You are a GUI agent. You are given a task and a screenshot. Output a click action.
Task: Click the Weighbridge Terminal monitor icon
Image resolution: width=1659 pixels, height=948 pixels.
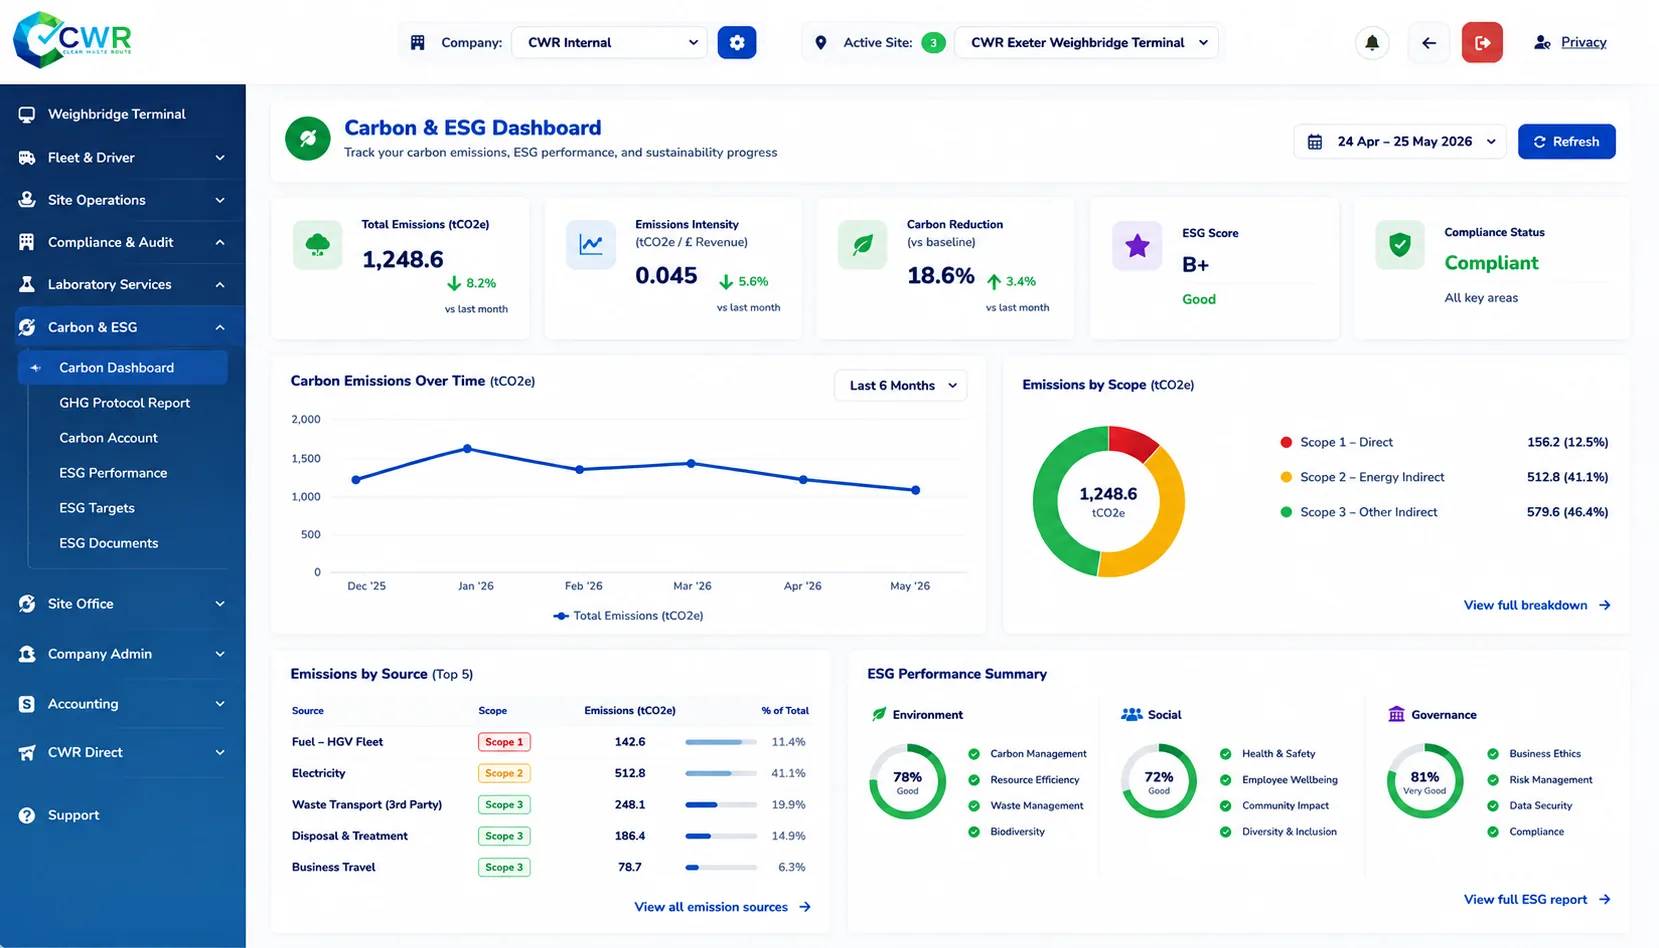27,114
